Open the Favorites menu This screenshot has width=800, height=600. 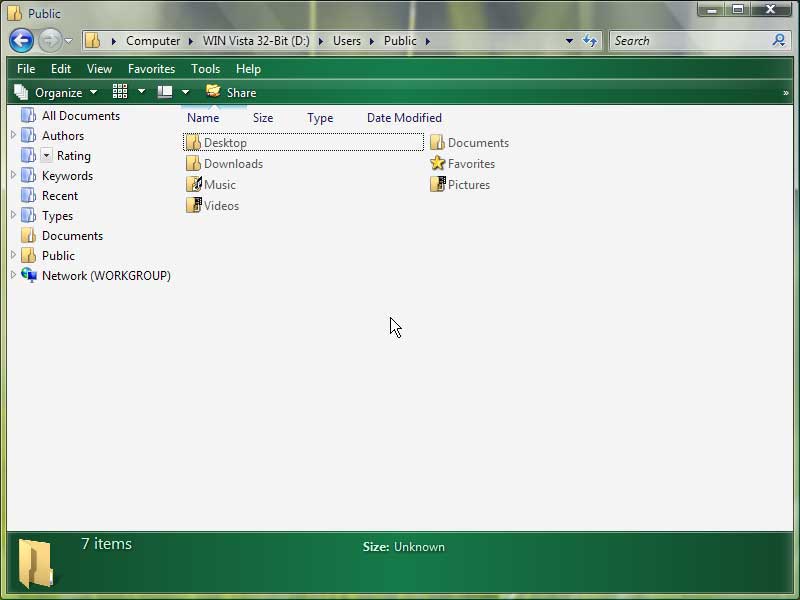[x=152, y=69]
